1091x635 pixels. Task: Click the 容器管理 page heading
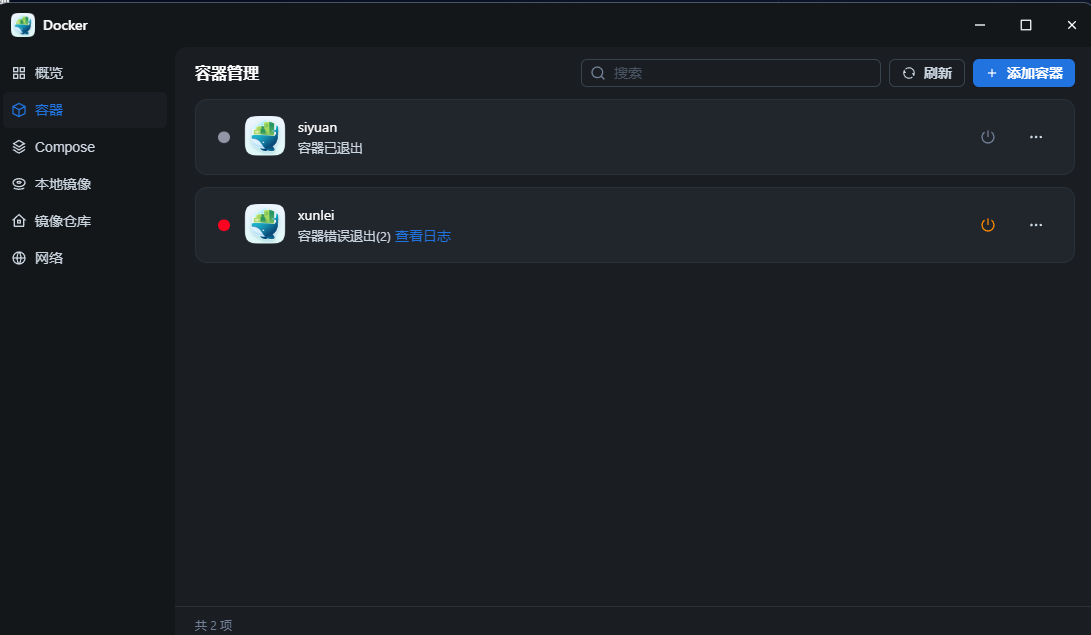coord(227,73)
